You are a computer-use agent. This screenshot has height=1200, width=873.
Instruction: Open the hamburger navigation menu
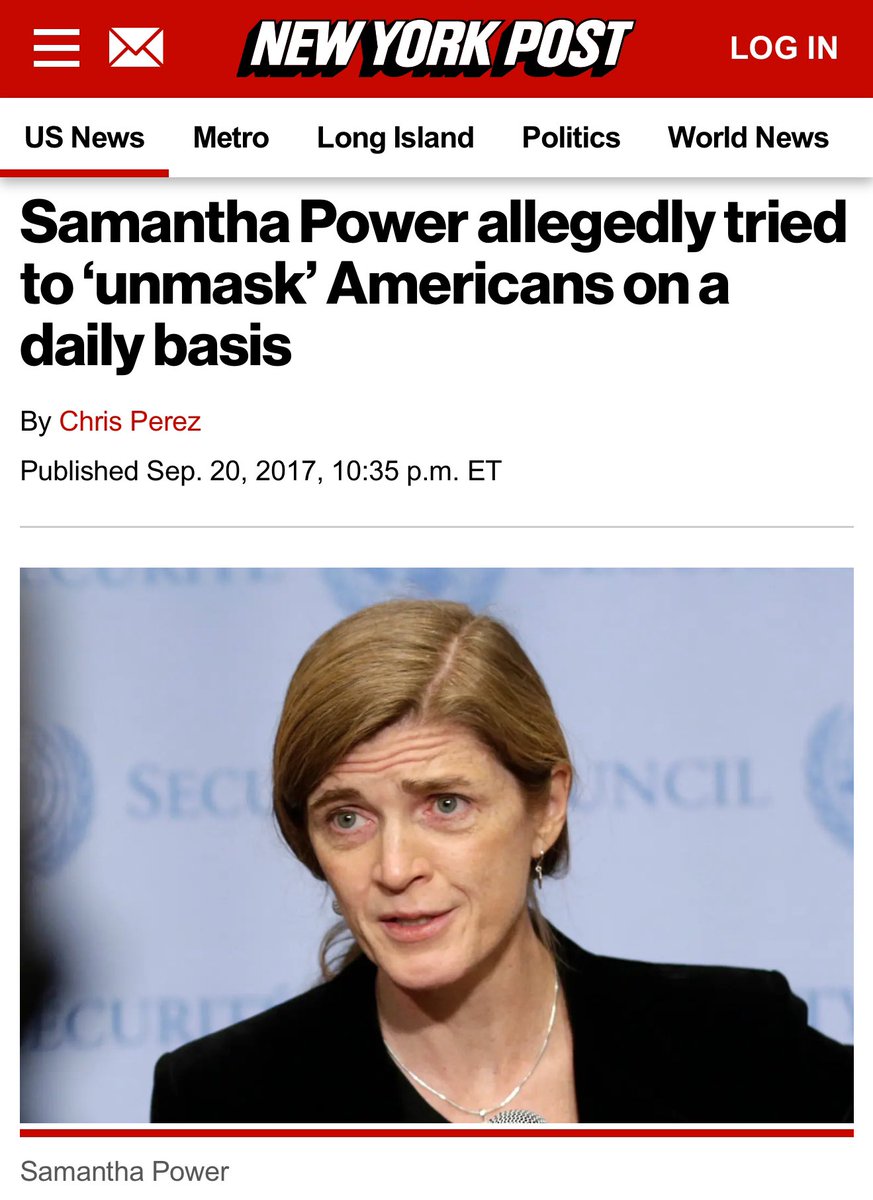coord(56,47)
